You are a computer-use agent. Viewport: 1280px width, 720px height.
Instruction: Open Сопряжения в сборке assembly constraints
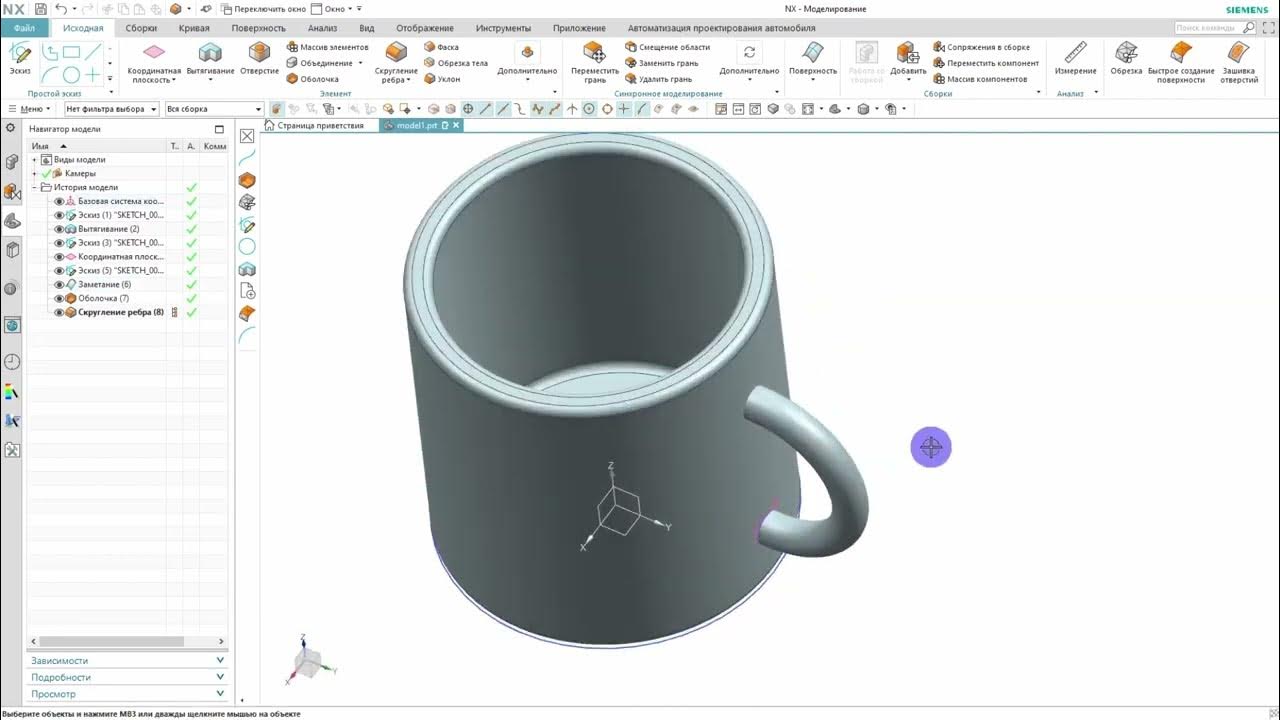(981, 47)
